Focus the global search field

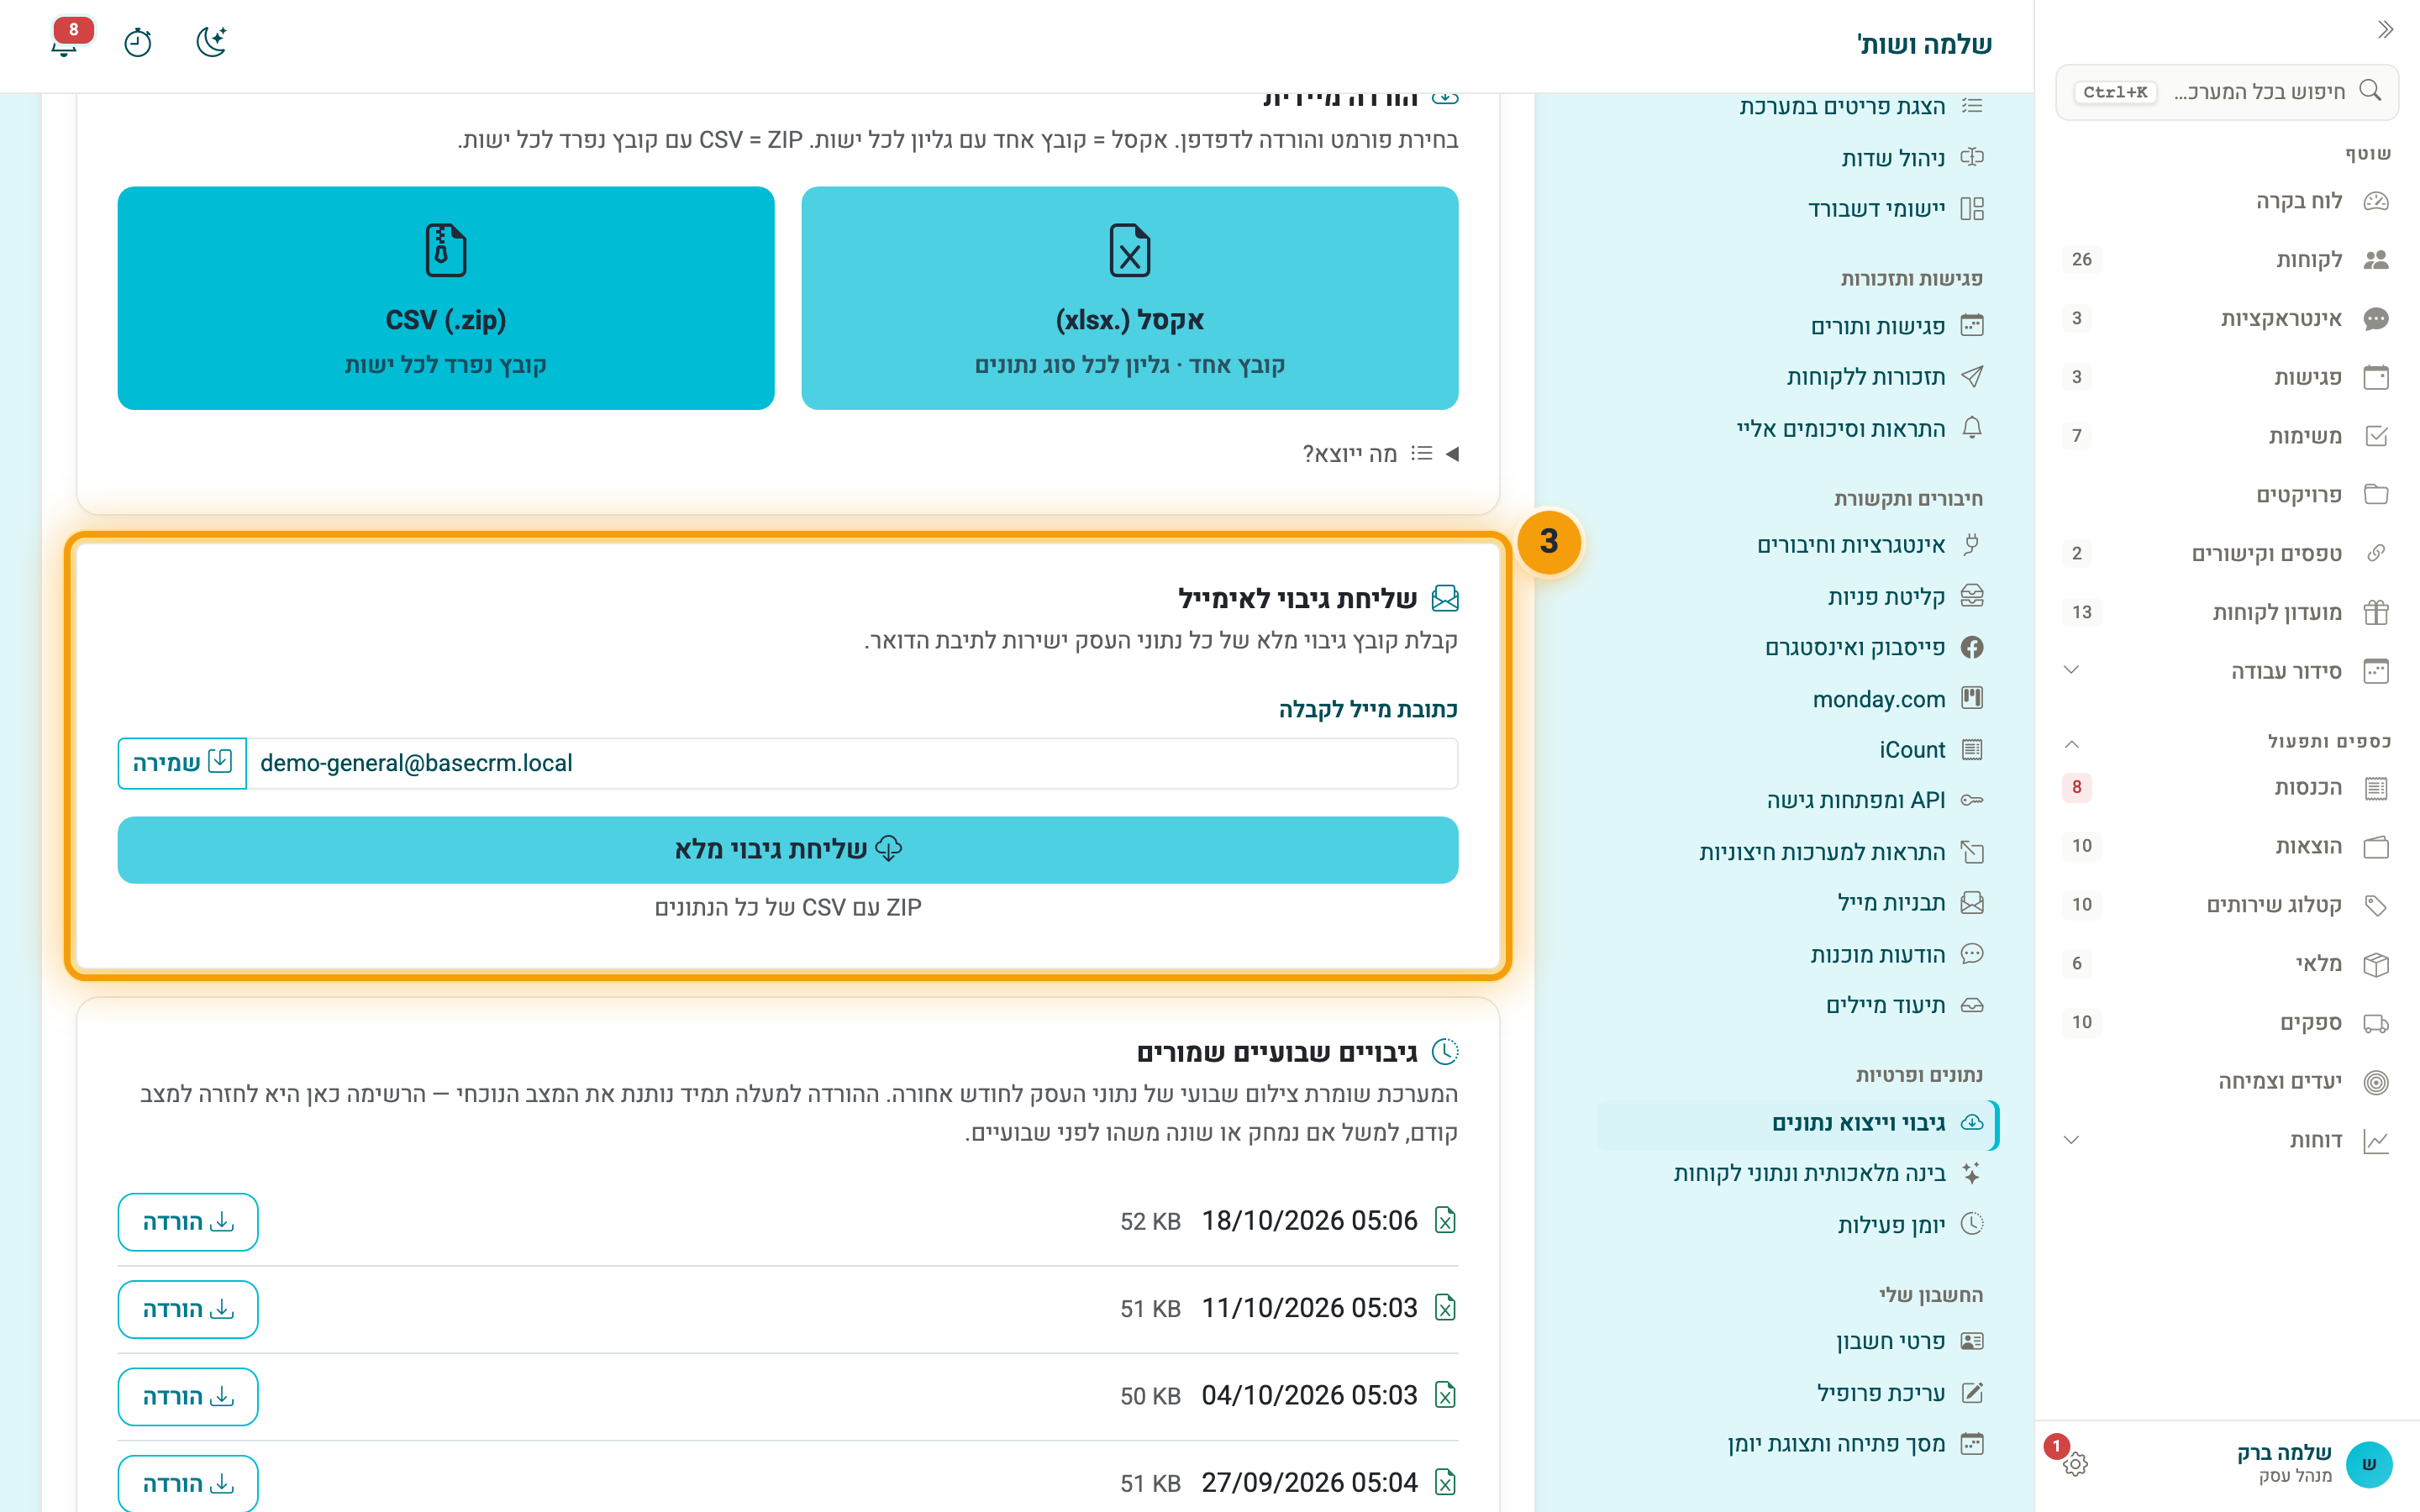click(x=2227, y=92)
